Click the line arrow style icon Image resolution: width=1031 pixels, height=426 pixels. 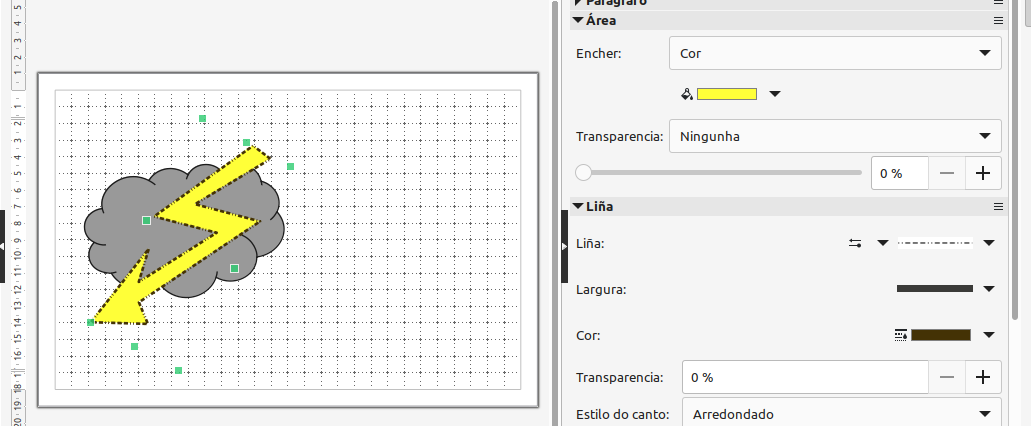[856, 243]
